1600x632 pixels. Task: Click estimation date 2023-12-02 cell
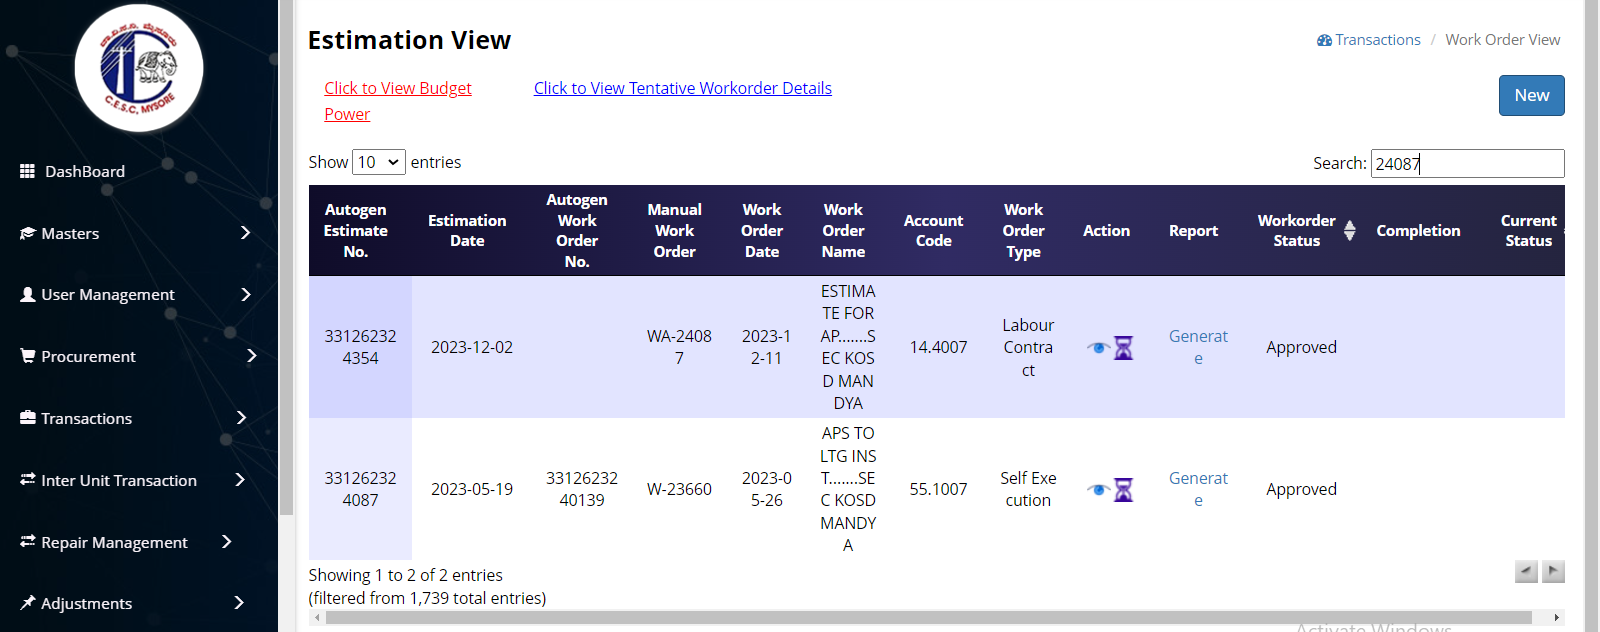coord(472,347)
